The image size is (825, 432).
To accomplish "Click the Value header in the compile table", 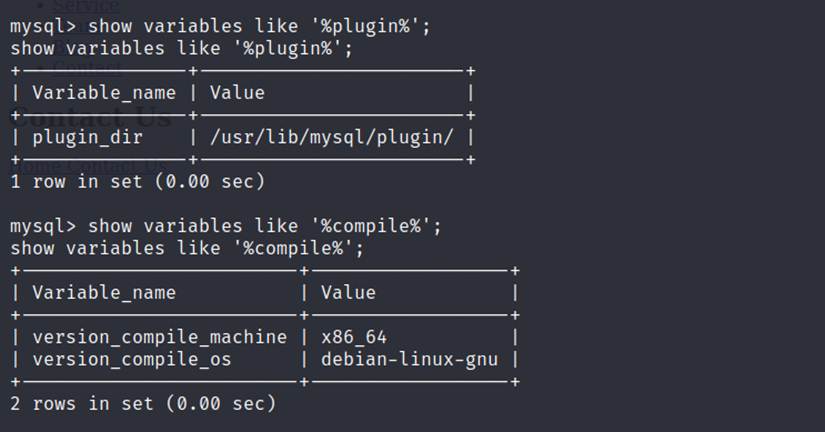I will tap(348, 293).
